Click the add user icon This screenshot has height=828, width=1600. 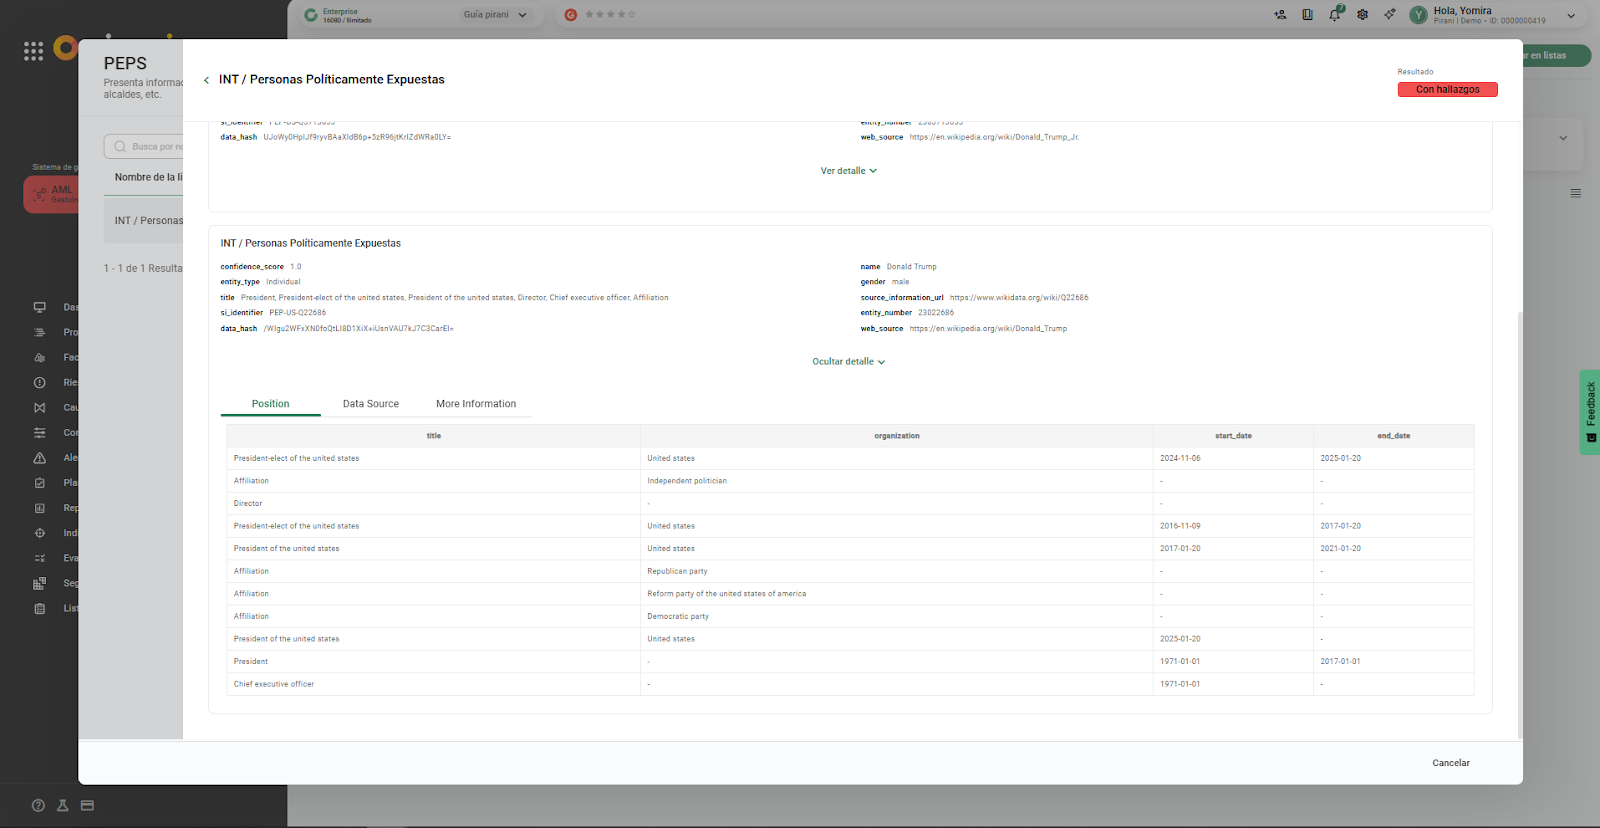pyautogui.click(x=1280, y=15)
